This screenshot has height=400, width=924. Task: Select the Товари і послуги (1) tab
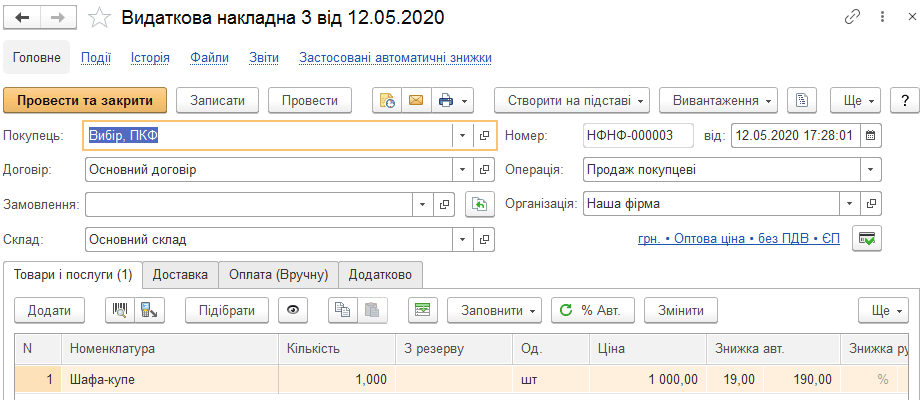(x=73, y=275)
